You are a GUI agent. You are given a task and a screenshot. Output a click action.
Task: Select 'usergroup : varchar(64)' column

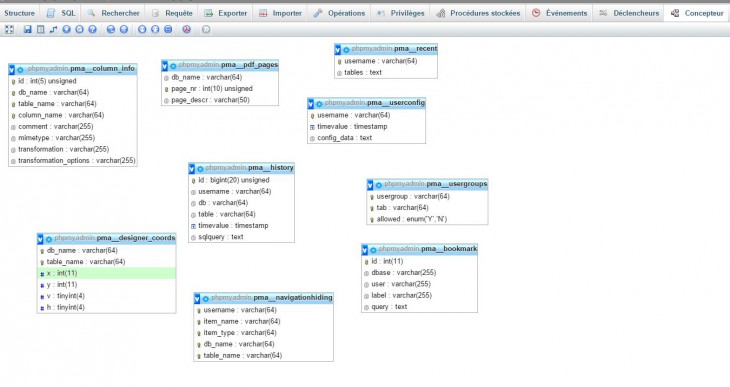tap(427, 197)
